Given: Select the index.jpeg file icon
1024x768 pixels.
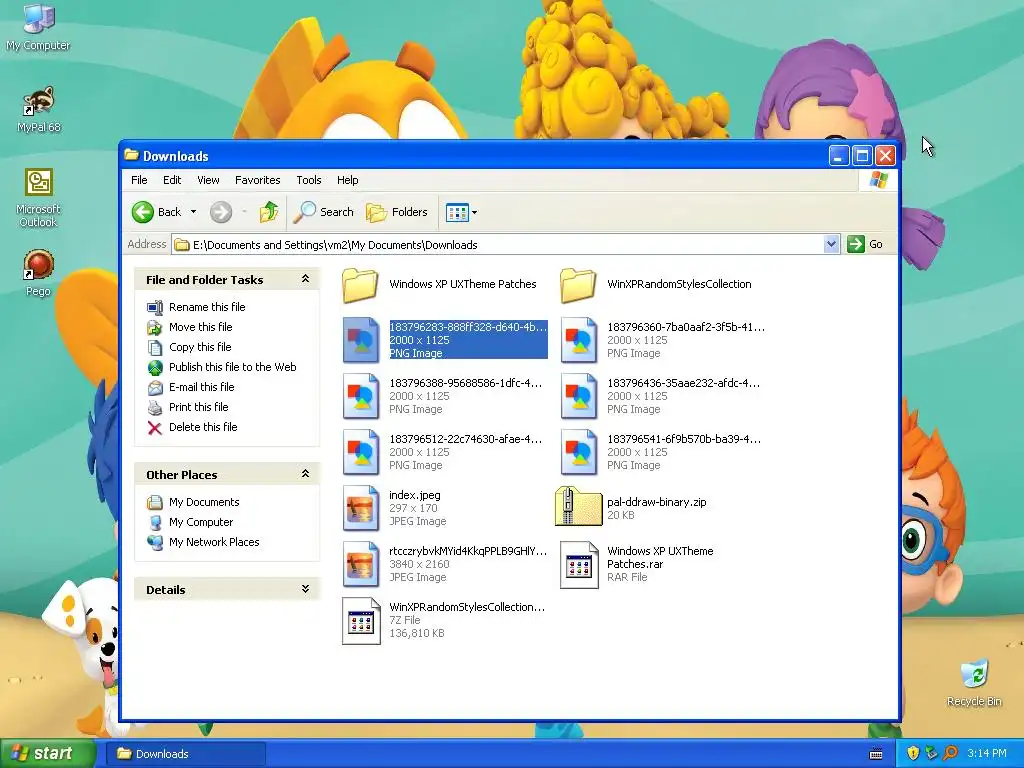Looking at the screenshot, I should 360,508.
